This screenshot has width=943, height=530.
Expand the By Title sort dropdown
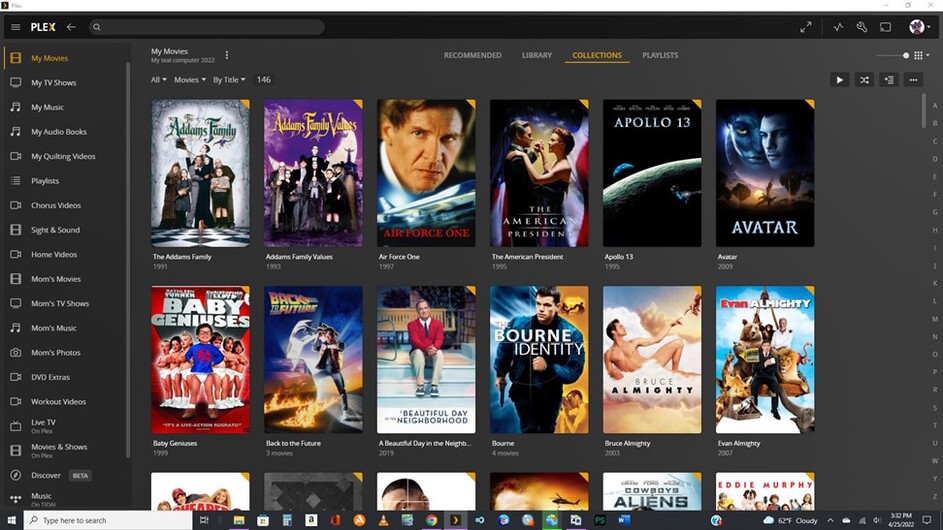229,79
